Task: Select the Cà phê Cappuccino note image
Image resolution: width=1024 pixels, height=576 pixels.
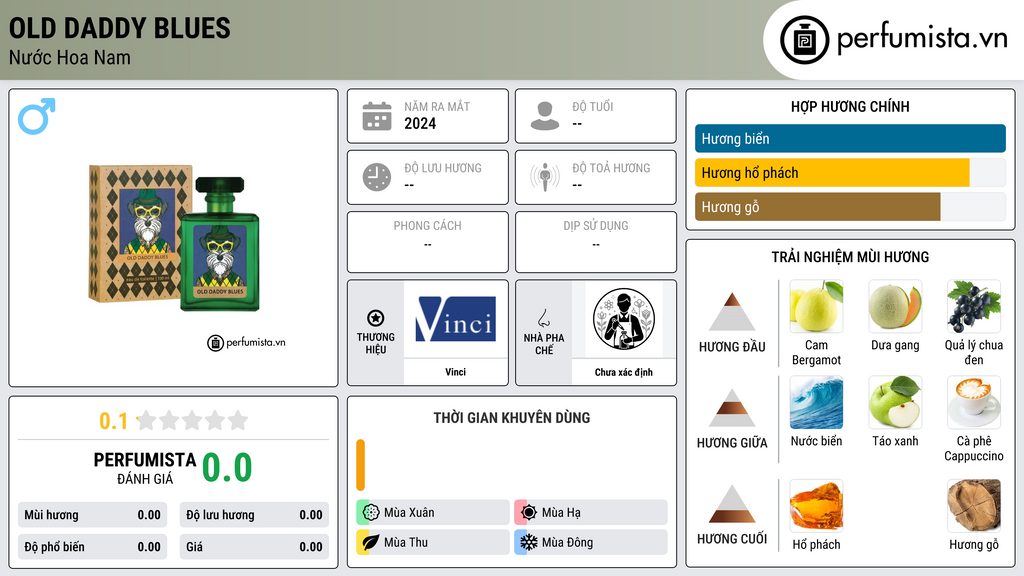Action: coord(974,402)
